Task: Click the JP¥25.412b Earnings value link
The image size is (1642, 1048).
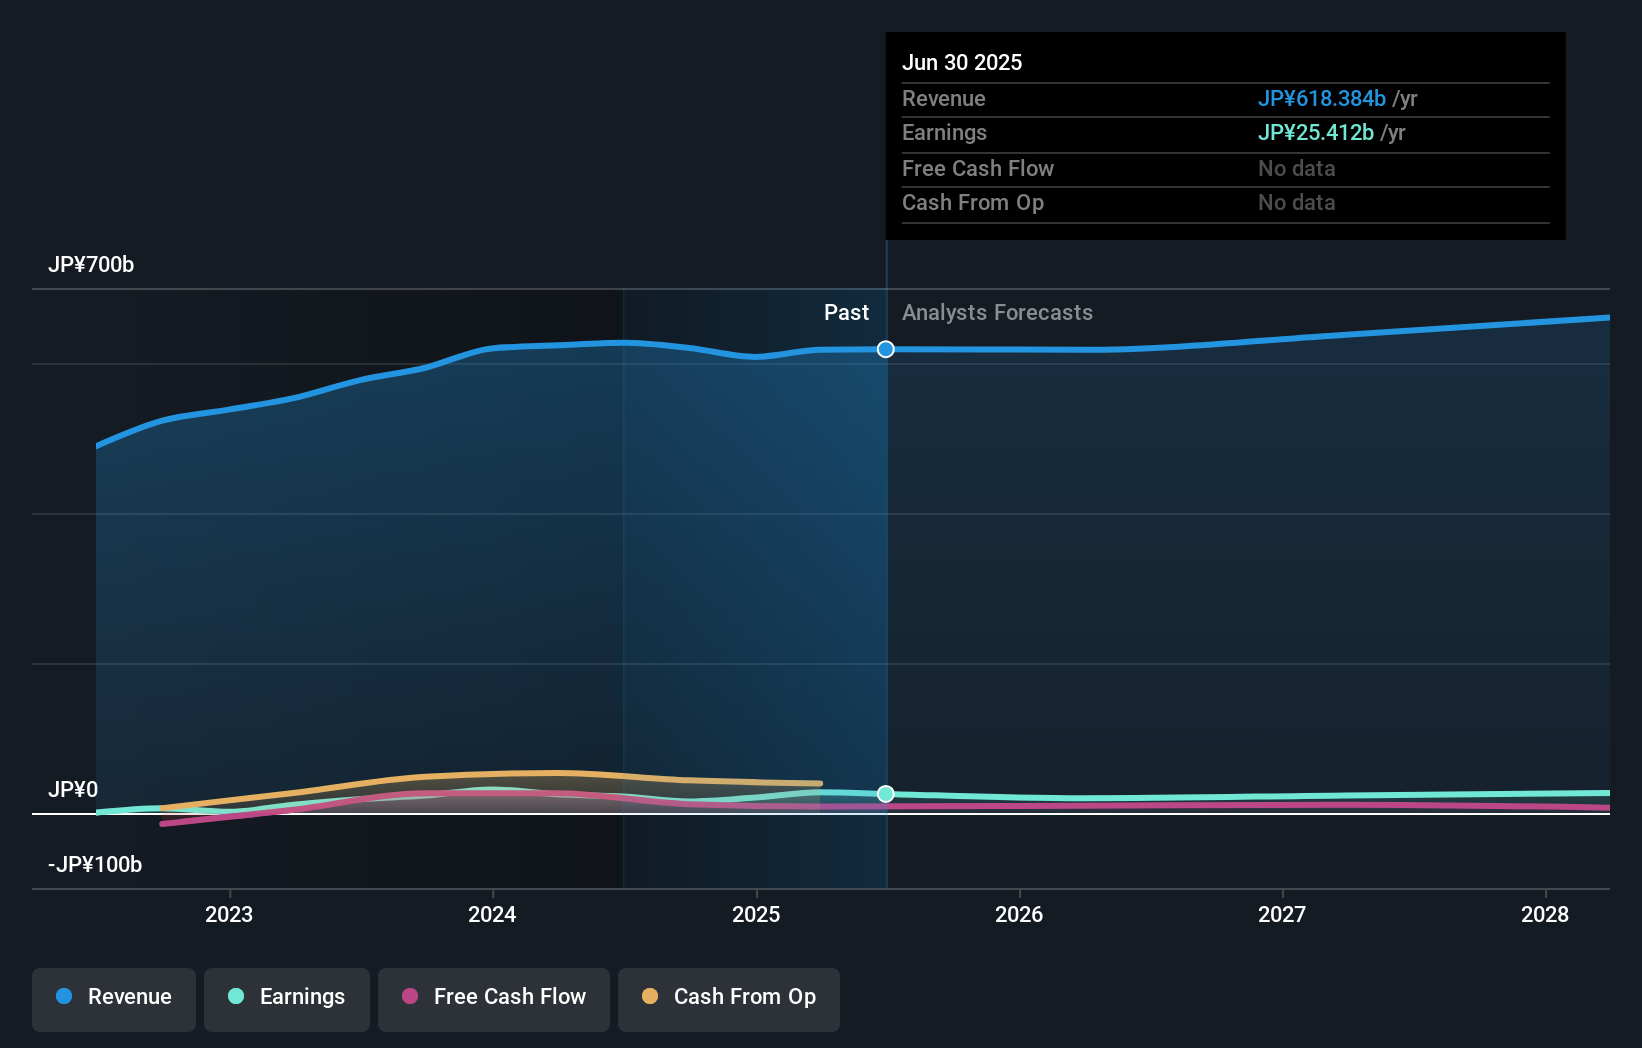Action: click(x=1316, y=132)
